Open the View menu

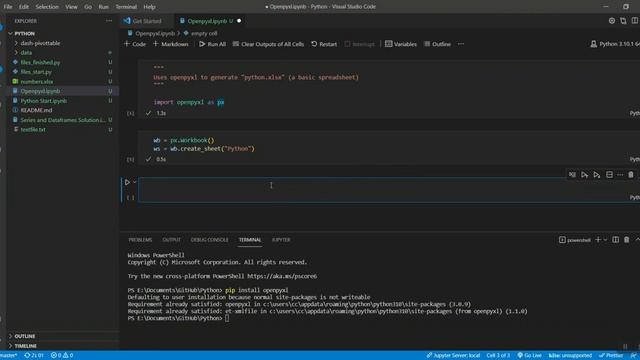coord(71,7)
